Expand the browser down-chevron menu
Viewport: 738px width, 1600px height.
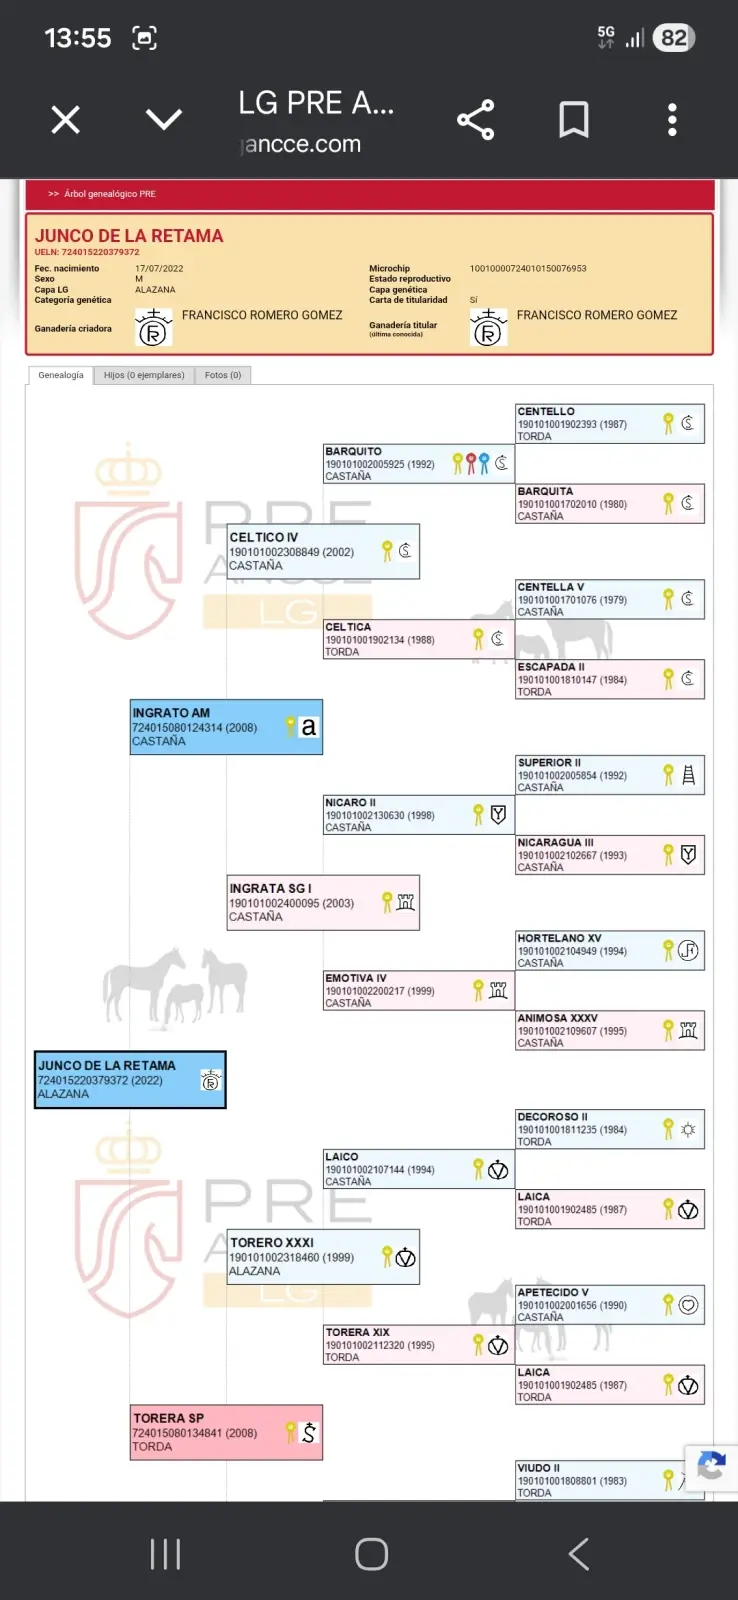[164, 120]
